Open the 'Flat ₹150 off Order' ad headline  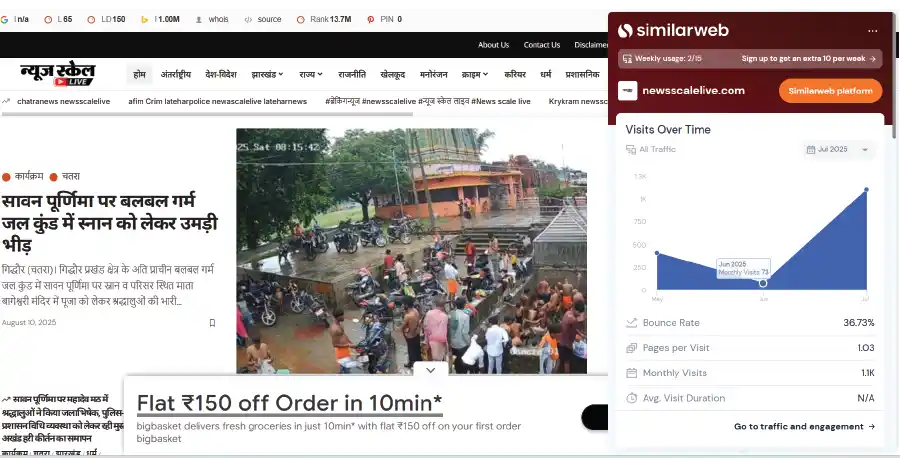(x=289, y=403)
